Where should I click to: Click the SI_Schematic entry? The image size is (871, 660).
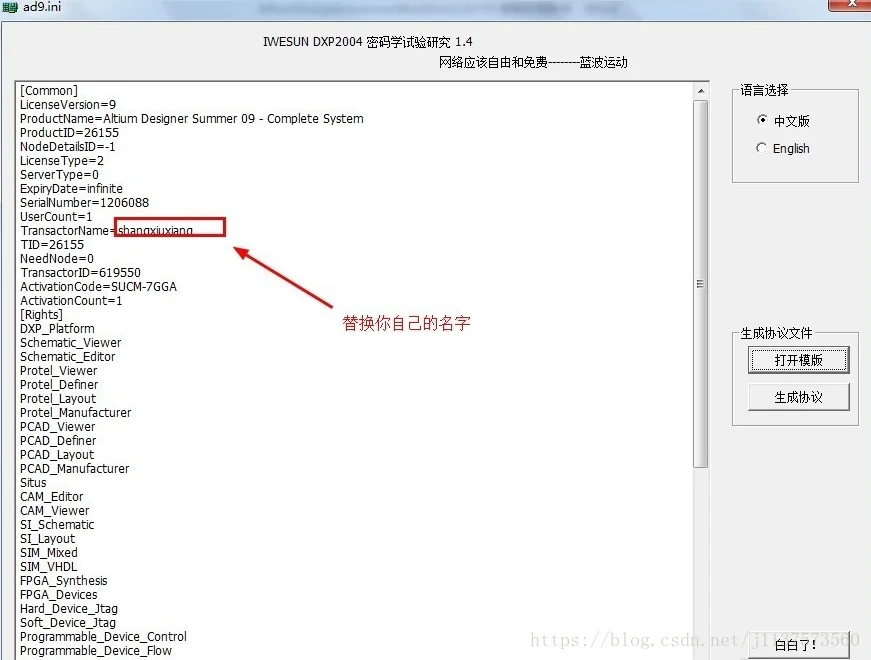click(x=57, y=524)
